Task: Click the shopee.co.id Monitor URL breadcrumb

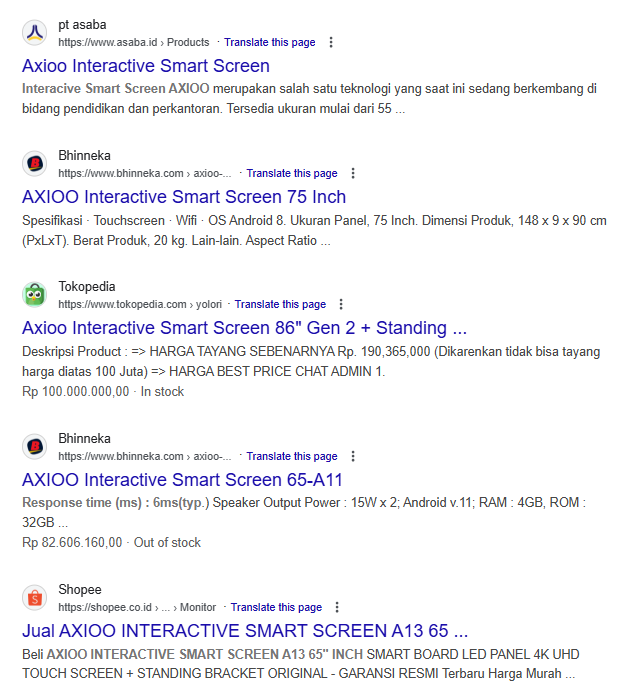Action: [137, 607]
